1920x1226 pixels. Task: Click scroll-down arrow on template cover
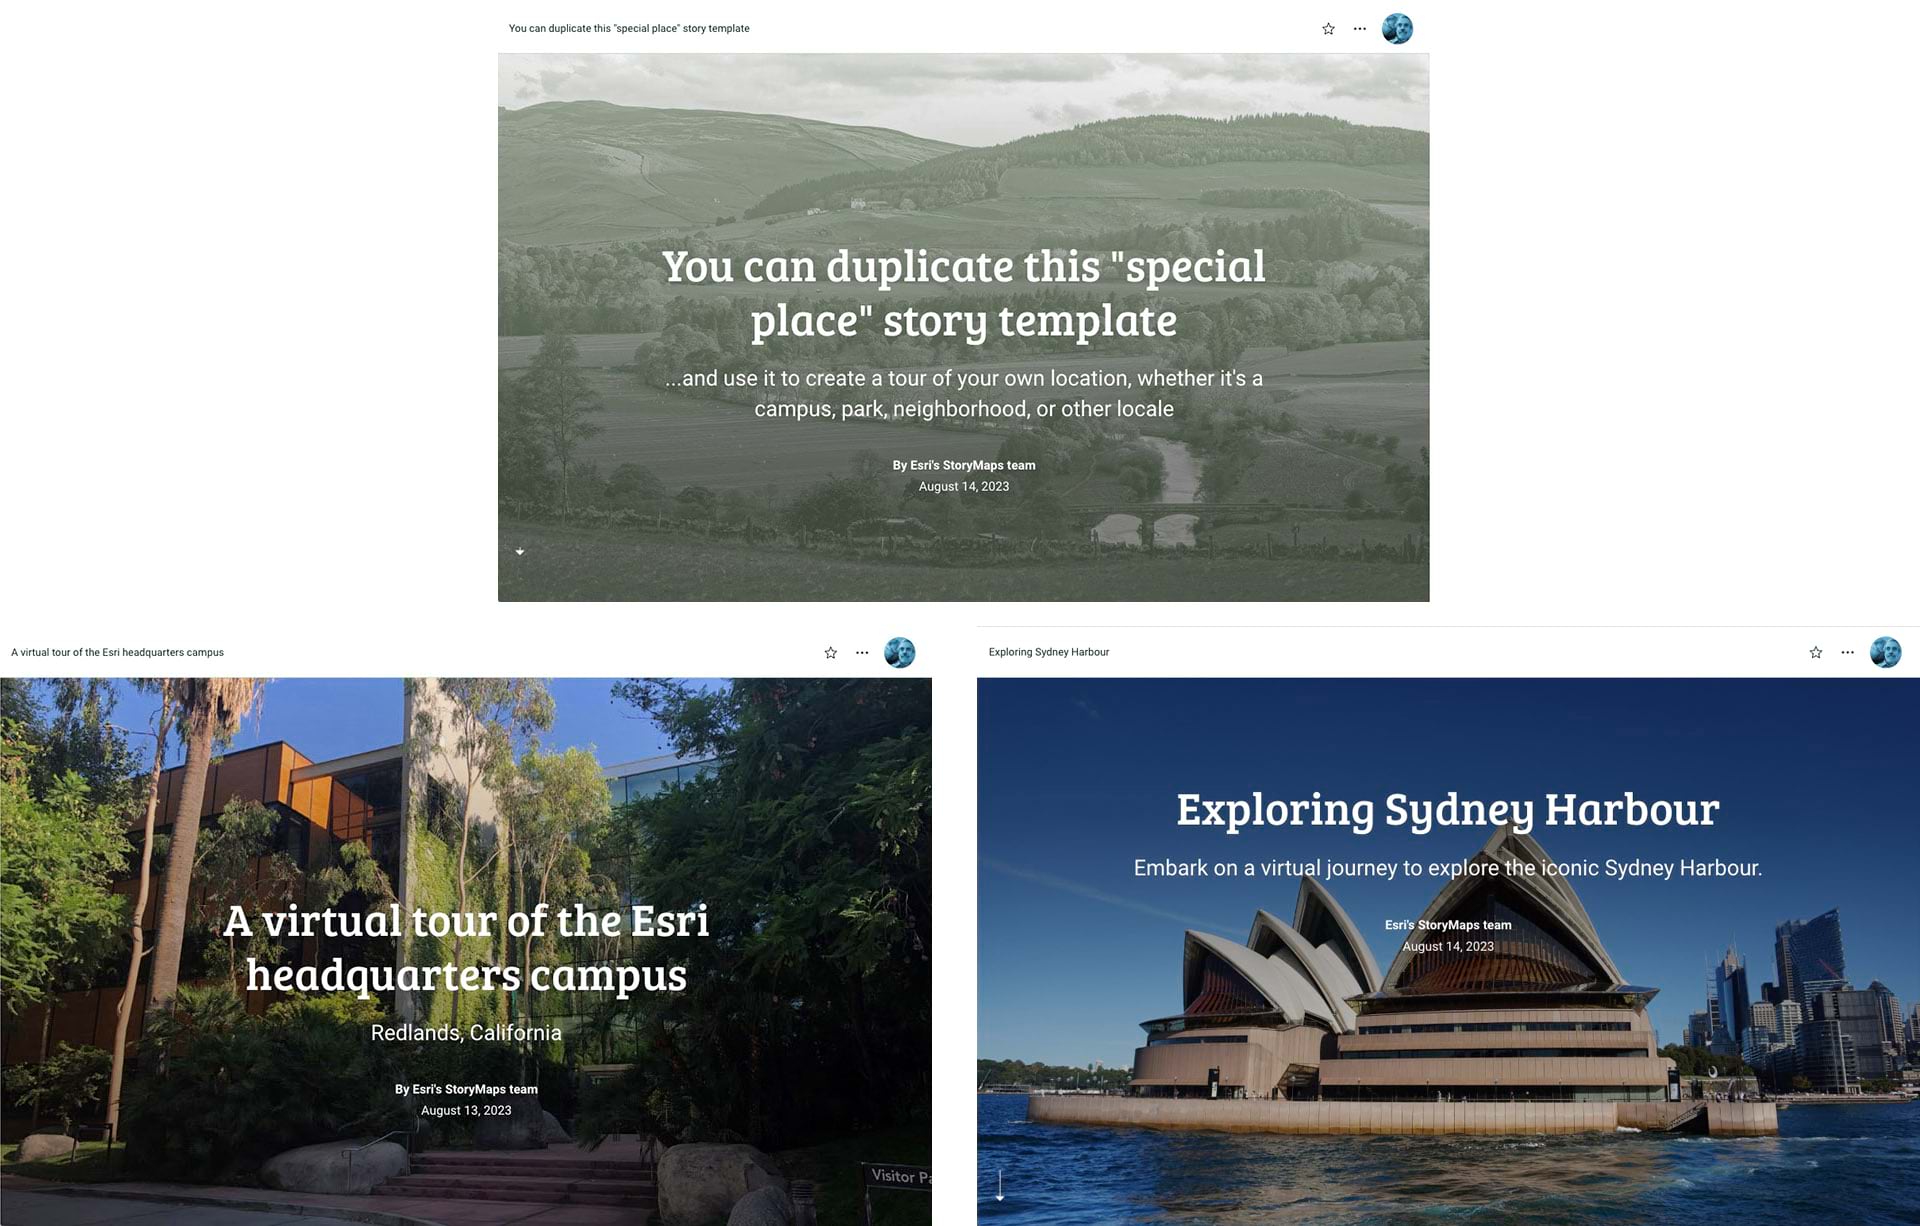(x=520, y=551)
